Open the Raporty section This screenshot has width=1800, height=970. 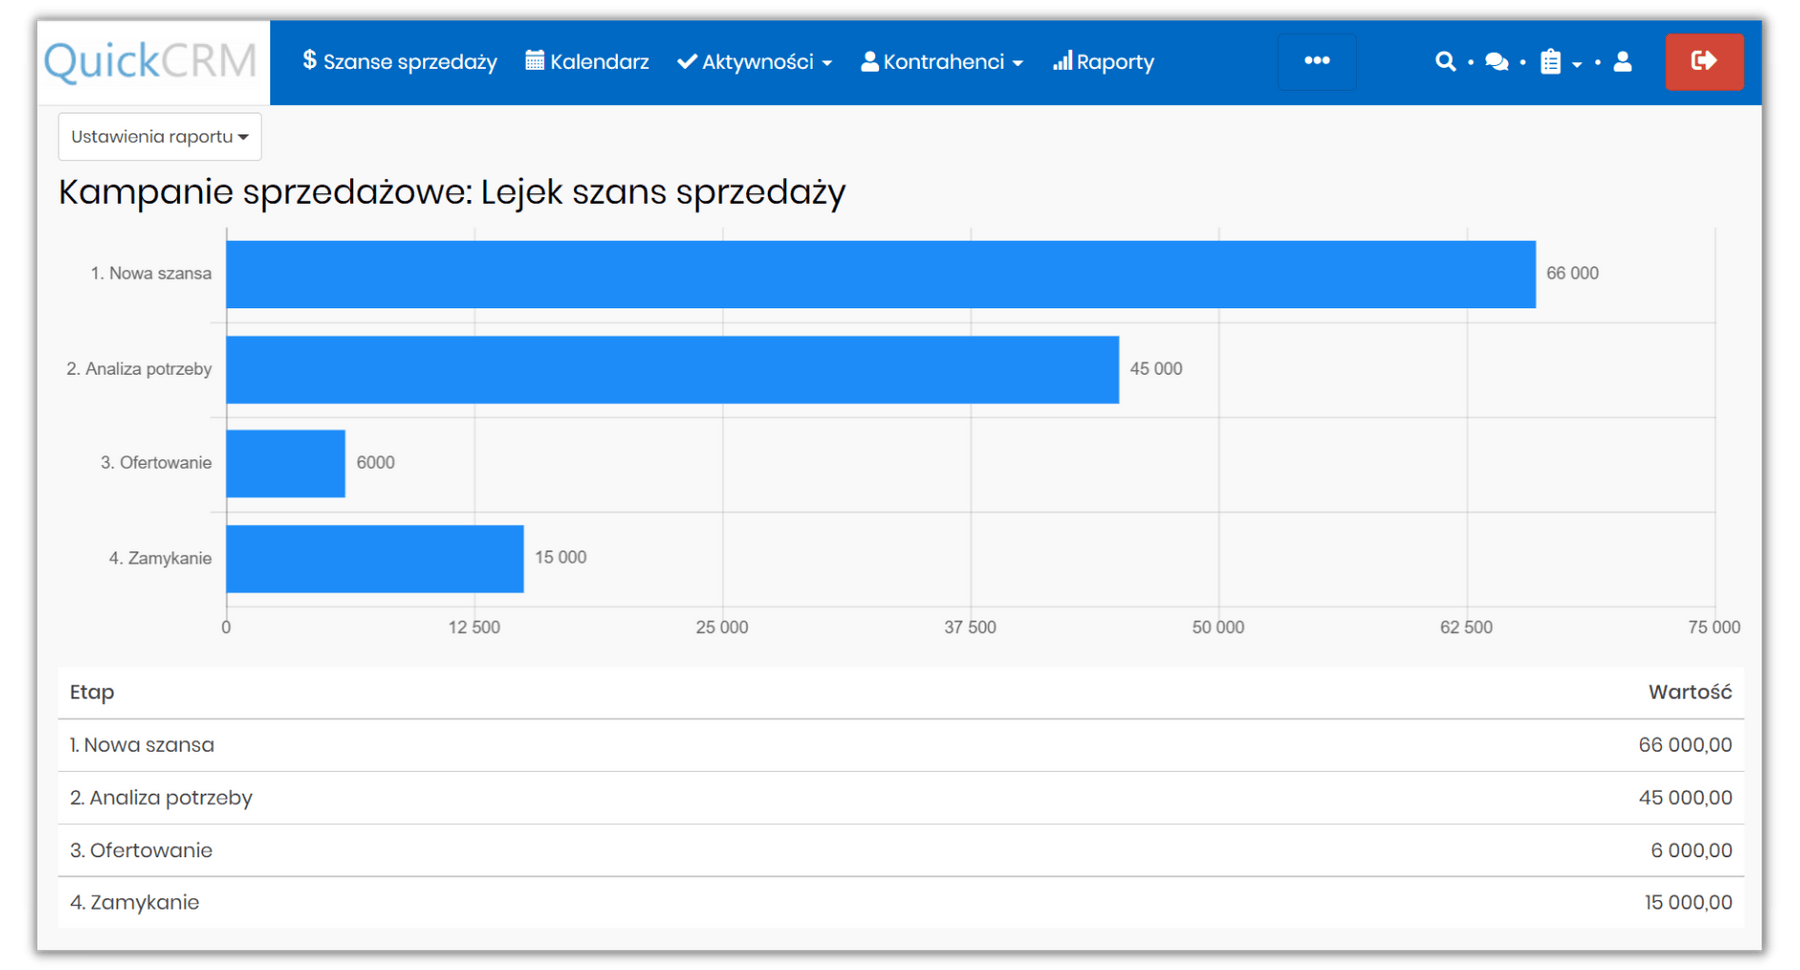[1115, 61]
